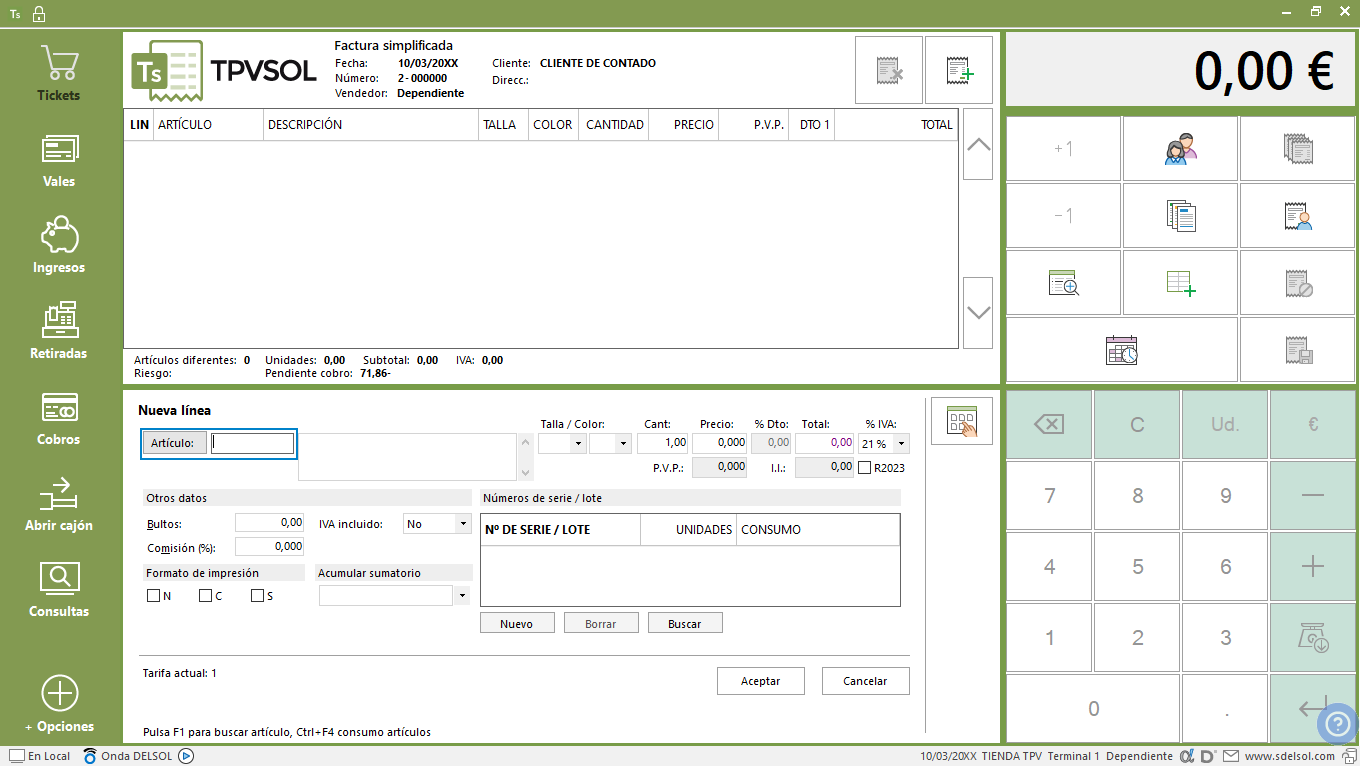
Task: Click the keypad Ud. key
Action: [1225, 425]
